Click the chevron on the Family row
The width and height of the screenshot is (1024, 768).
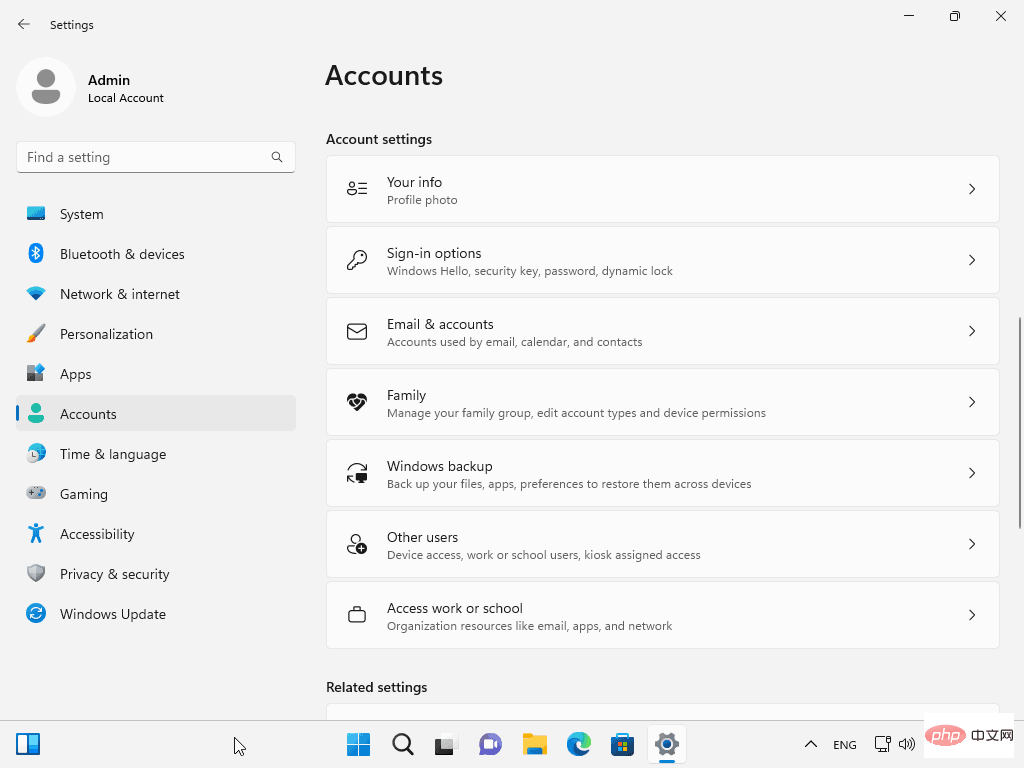[x=972, y=402]
